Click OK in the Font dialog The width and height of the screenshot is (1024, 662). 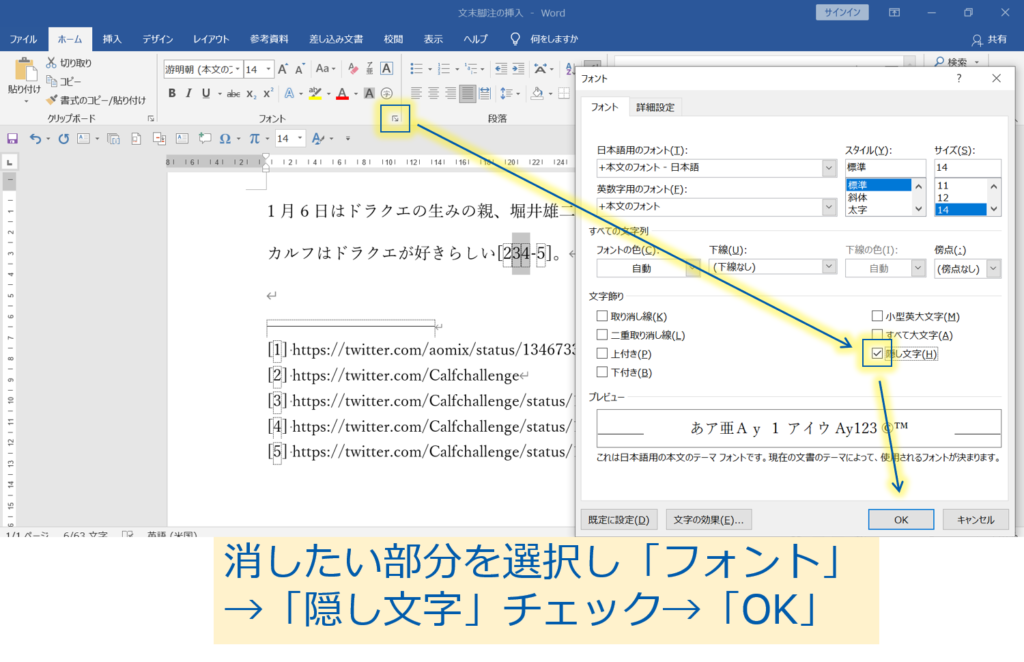coord(901,520)
